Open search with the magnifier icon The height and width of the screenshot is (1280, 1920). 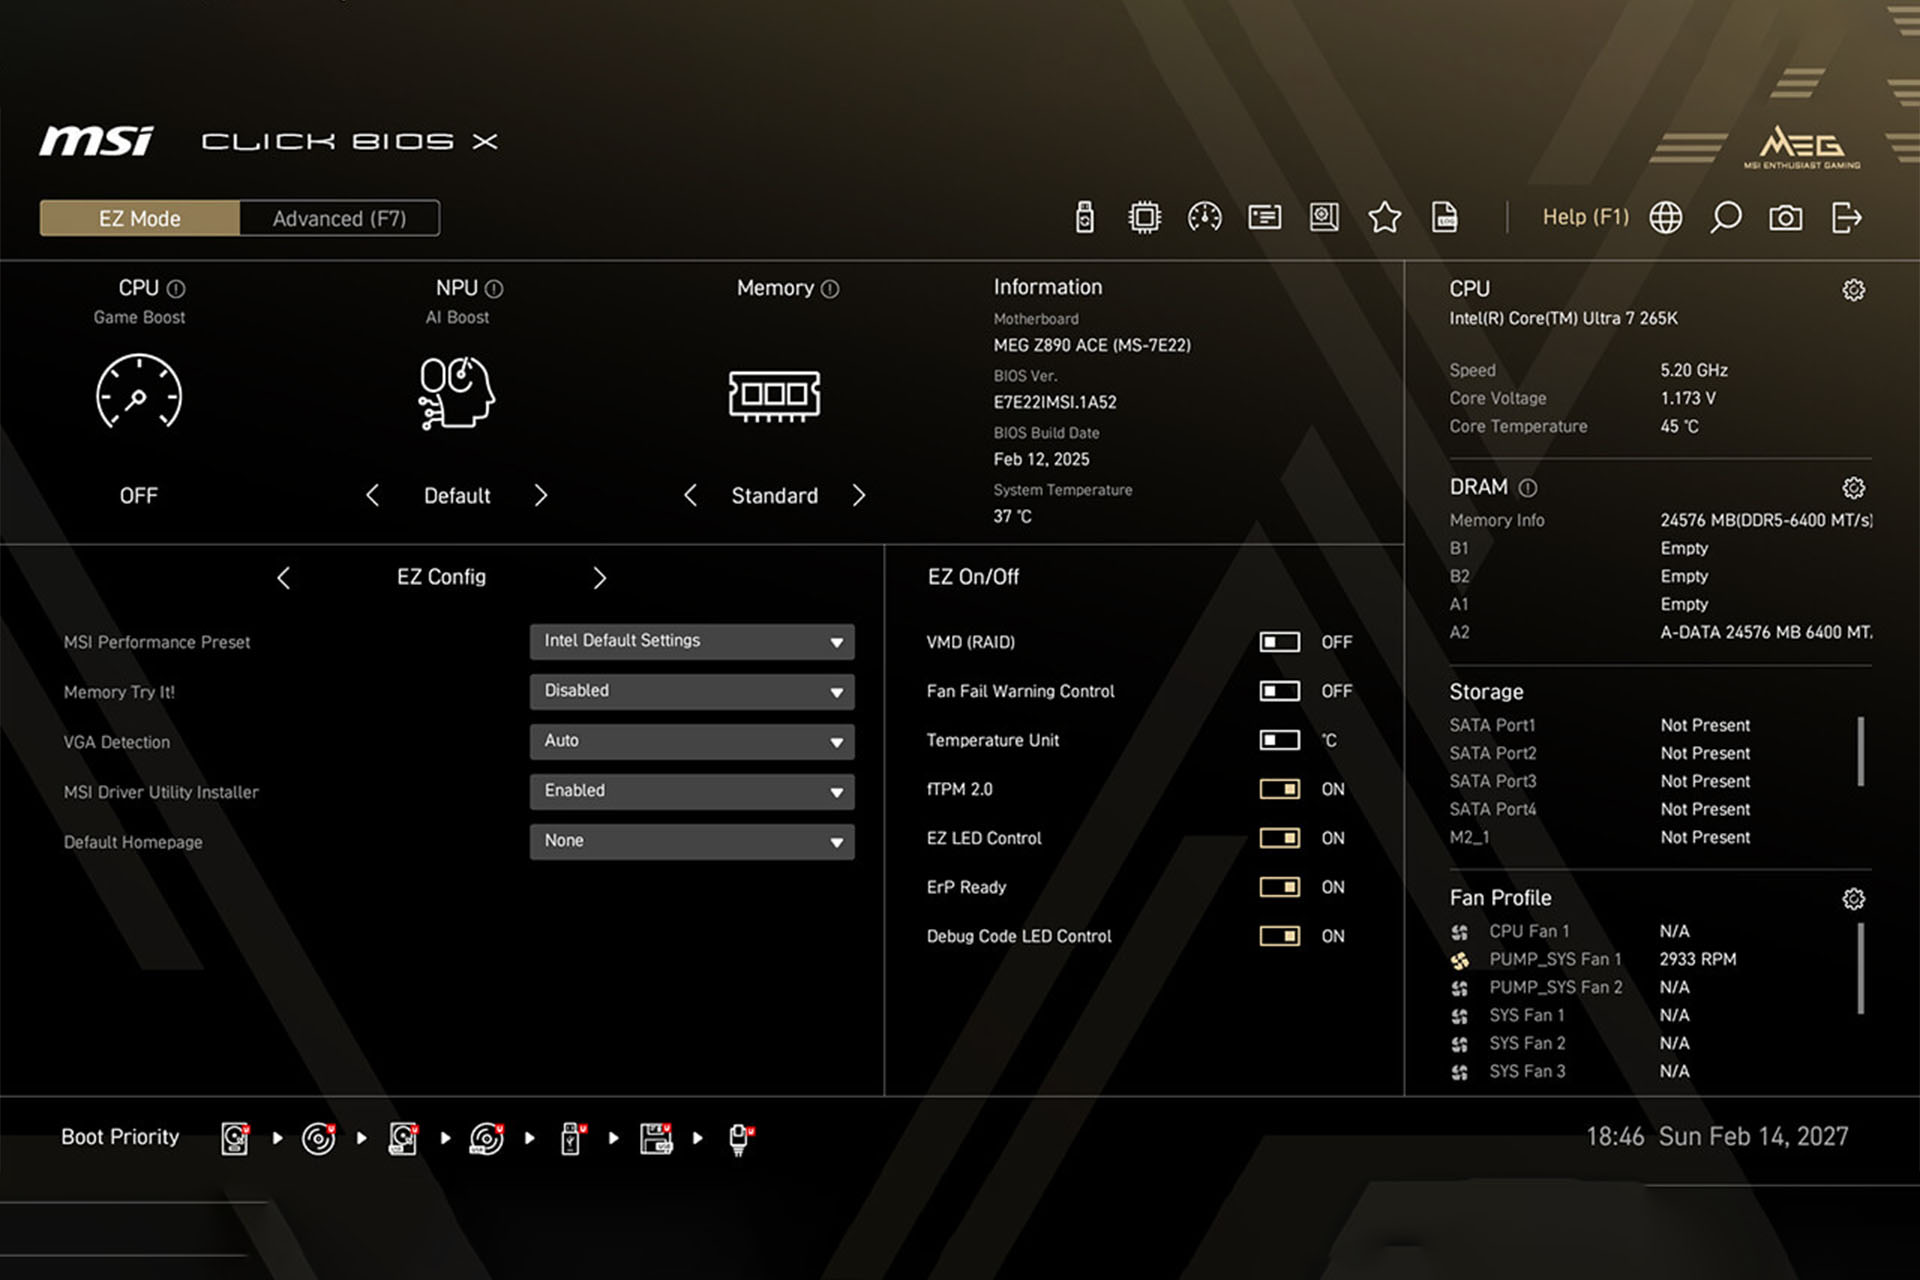tap(1725, 217)
